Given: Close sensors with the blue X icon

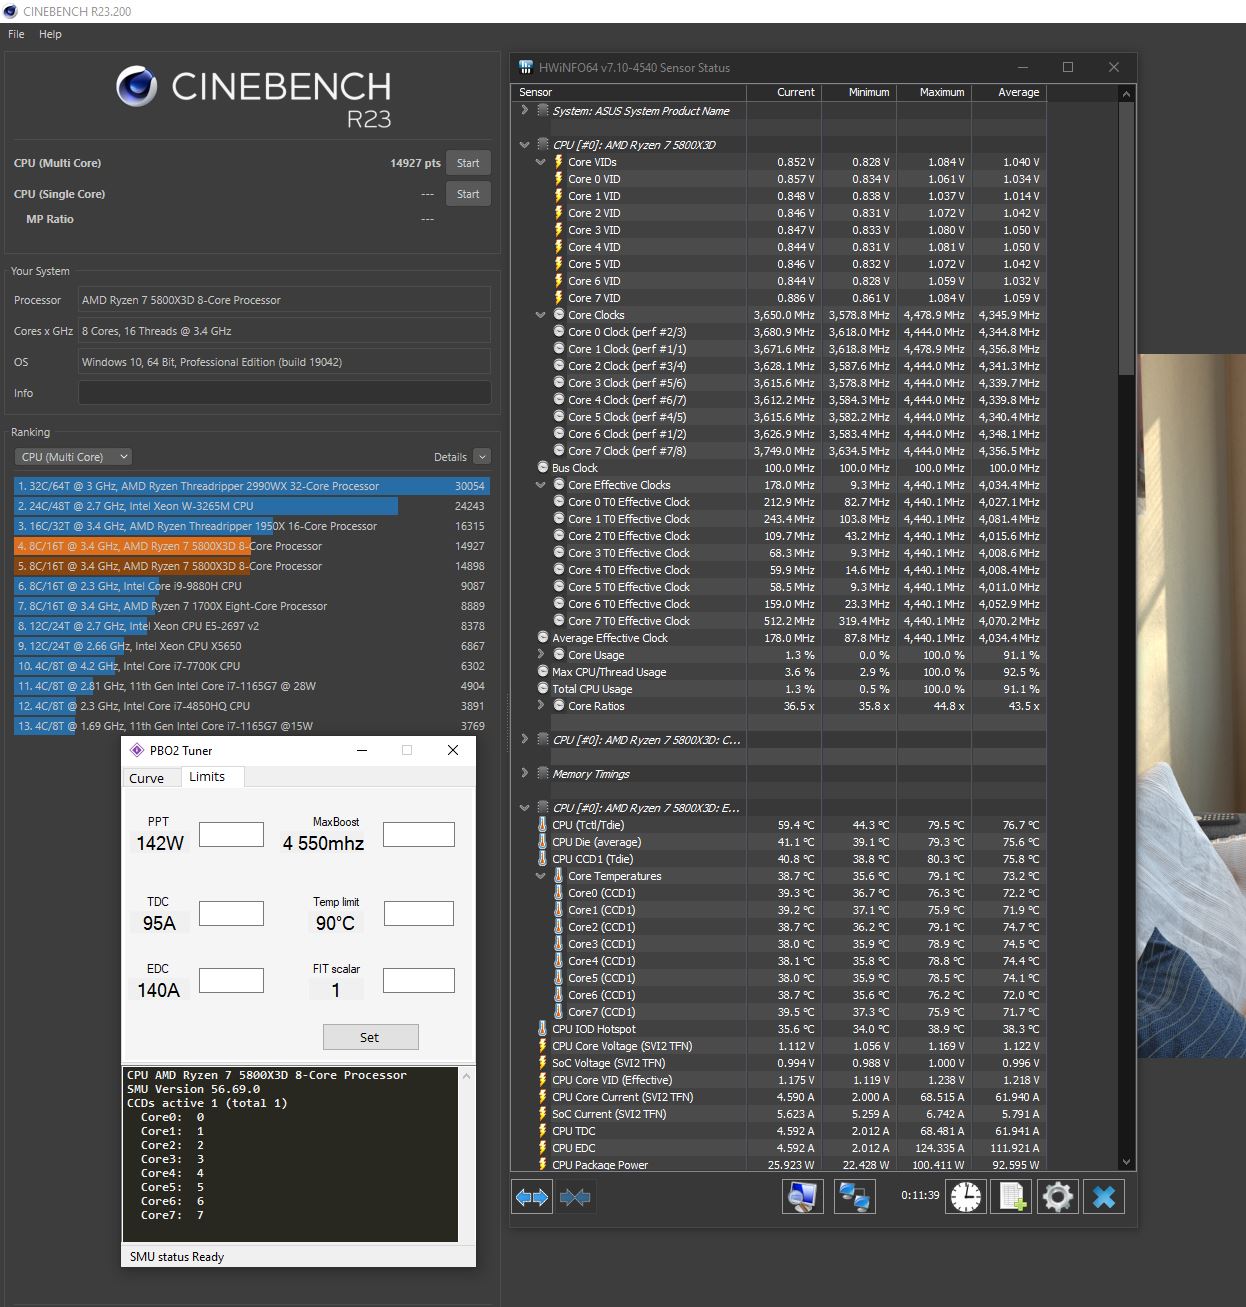Looking at the screenshot, I should pyautogui.click(x=1104, y=1197).
